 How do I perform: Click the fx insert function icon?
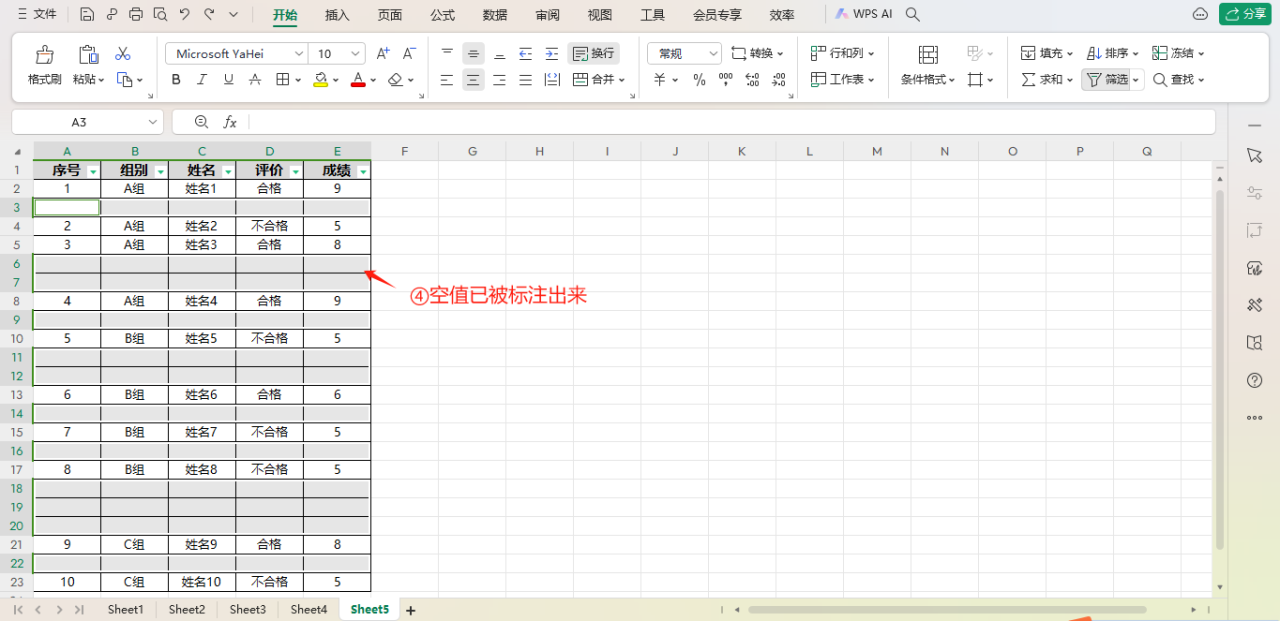pyautogui.click(x=230, y=122)
